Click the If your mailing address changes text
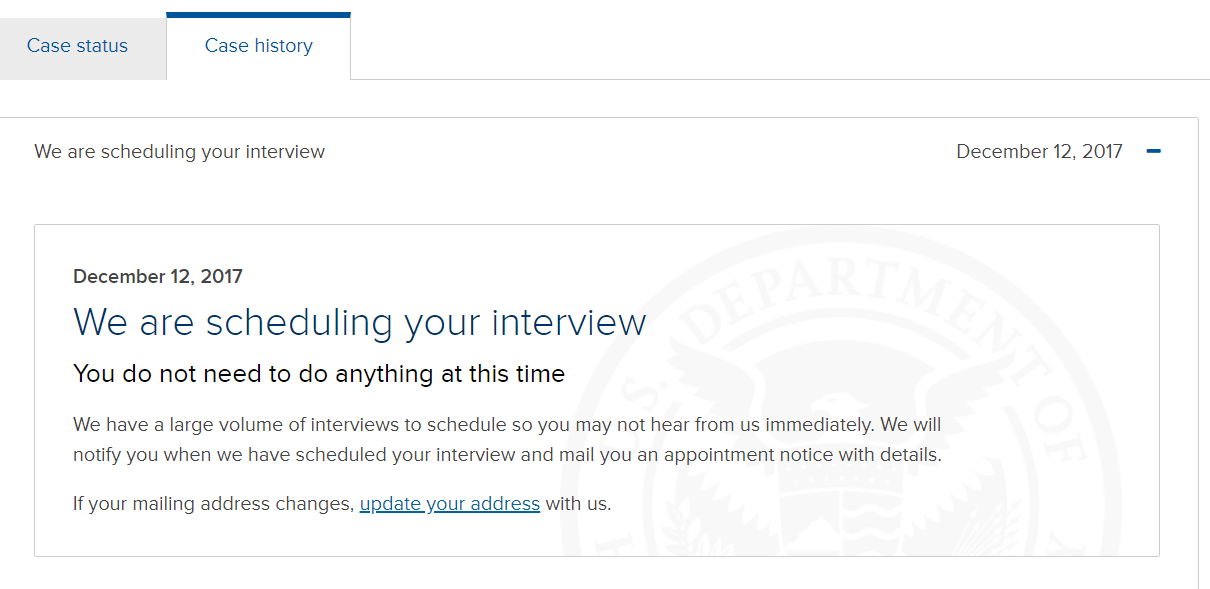 pos(214,503)
